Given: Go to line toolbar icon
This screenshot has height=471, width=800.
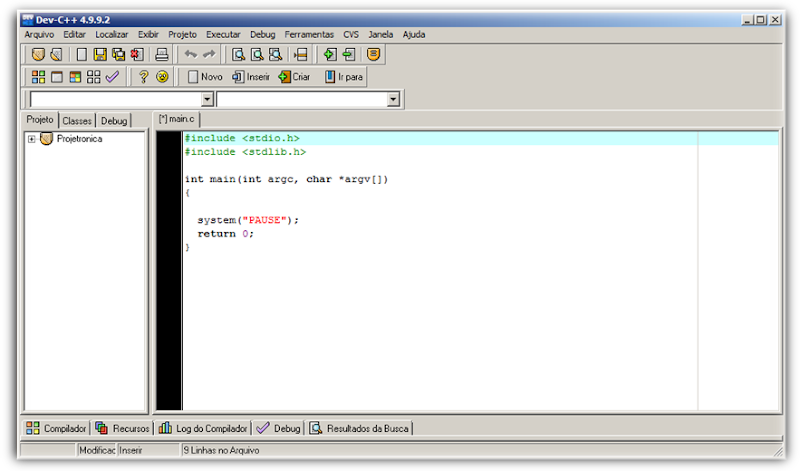Looking at the screenshot, I should pos(301,54).
